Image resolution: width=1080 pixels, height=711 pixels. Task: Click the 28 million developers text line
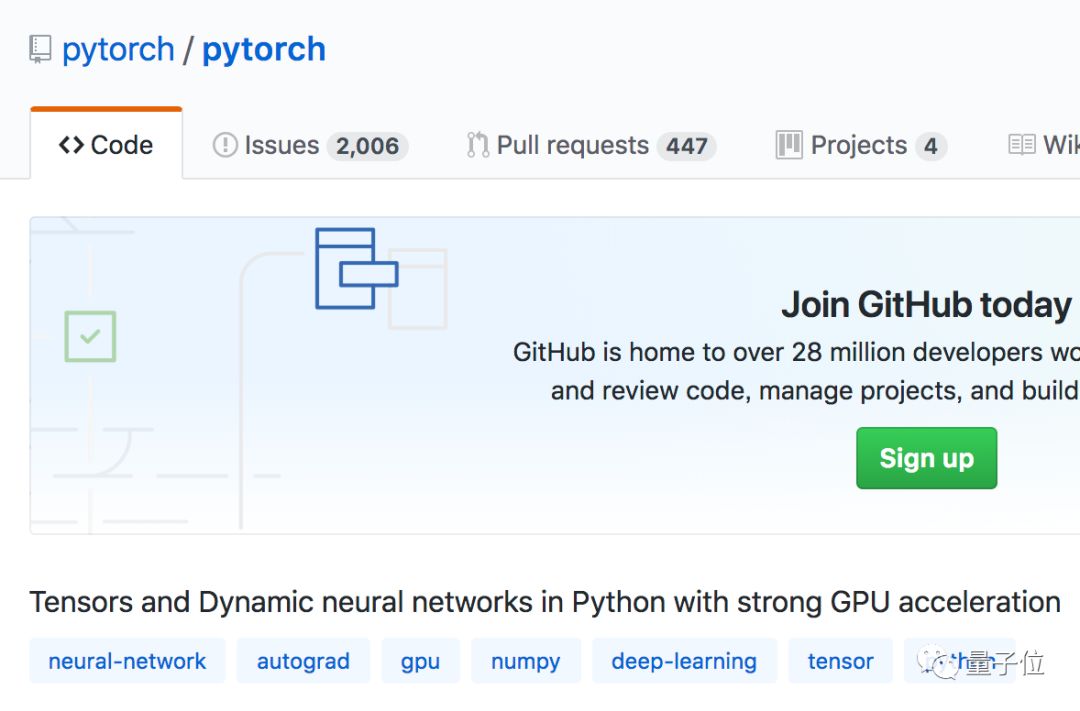point(796,352)
